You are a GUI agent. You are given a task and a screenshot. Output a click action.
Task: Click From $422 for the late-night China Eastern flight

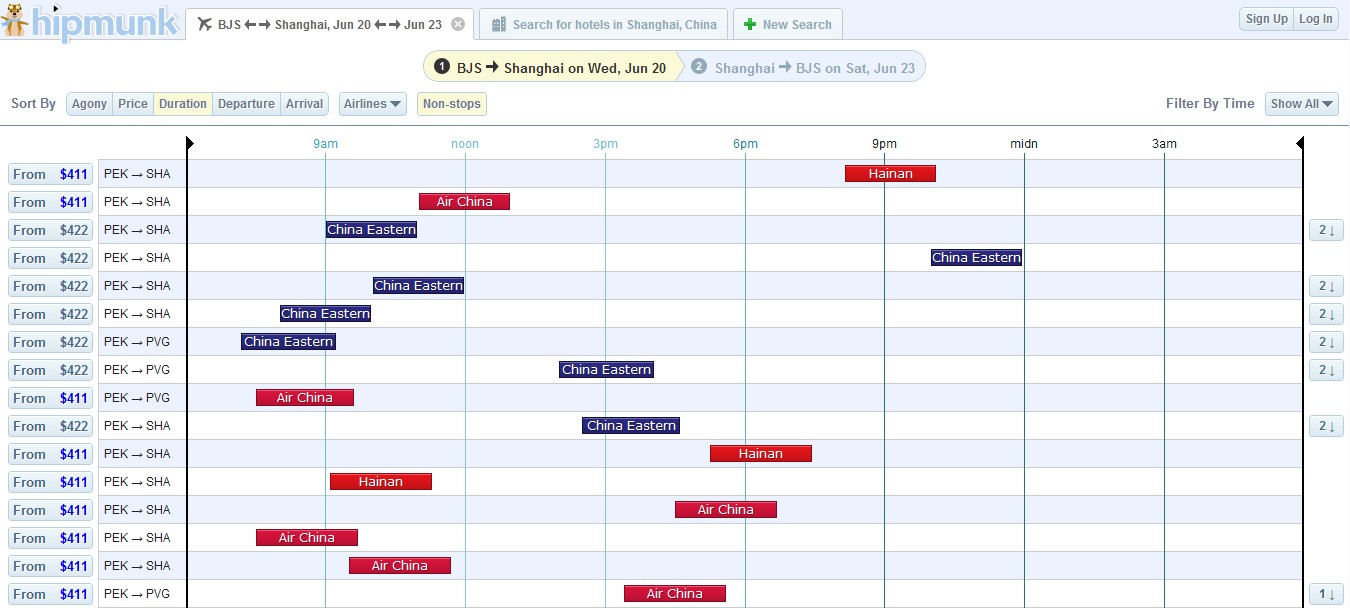pyautogui.click(x=51, y=258)
